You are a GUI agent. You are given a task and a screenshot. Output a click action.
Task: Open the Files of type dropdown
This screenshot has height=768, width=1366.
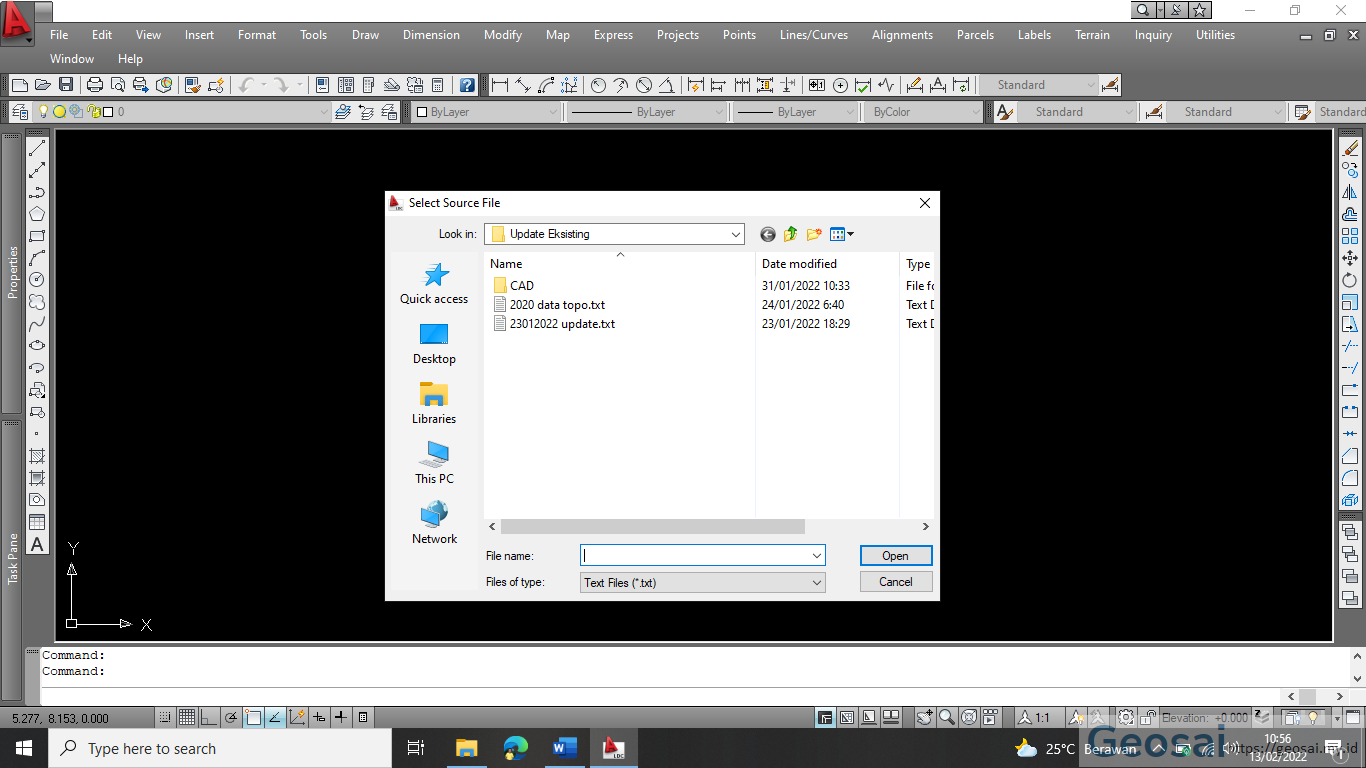(x=817, y=581)
